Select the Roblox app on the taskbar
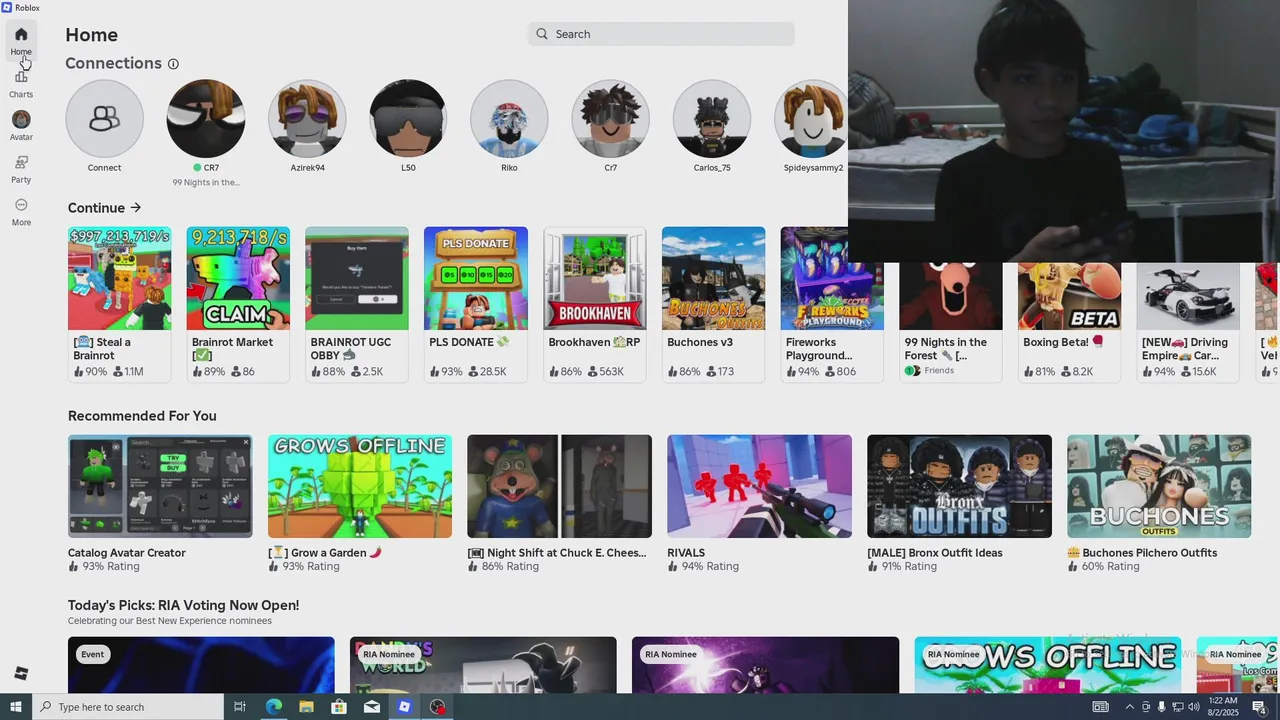Viewport: 1280px width, 720px height. pyautogui.click(x=404, y=707)
